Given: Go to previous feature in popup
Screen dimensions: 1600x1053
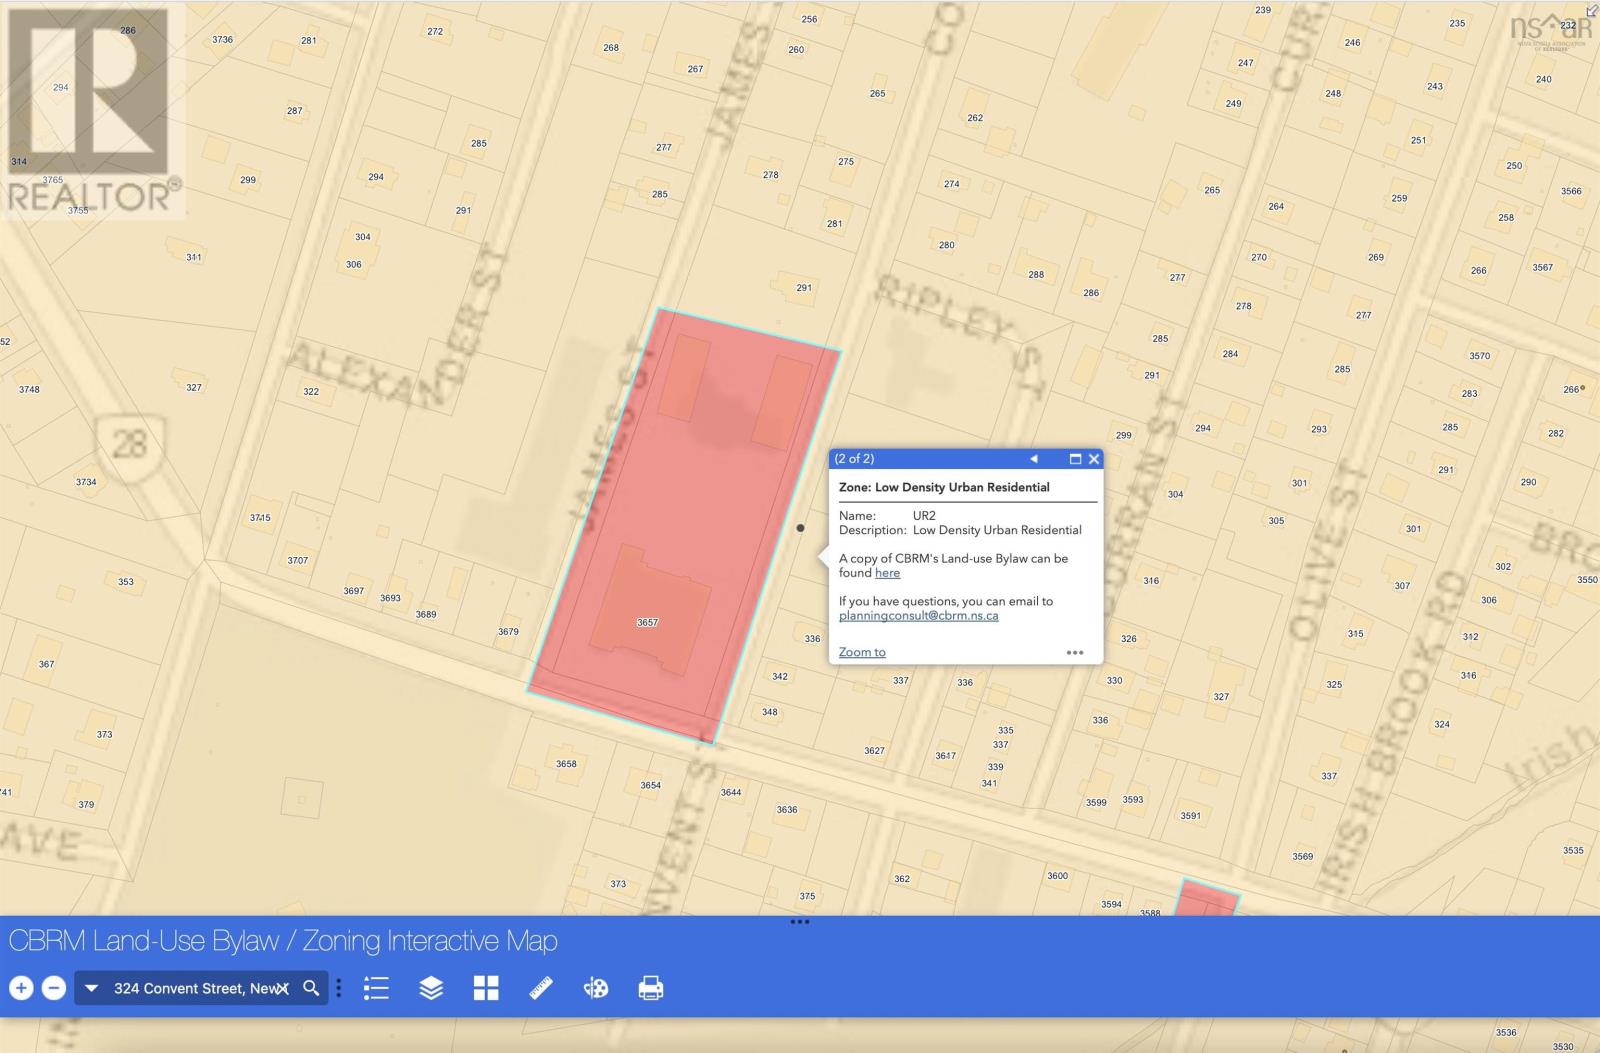Looking at the screenshot, I should [1034, 459].
